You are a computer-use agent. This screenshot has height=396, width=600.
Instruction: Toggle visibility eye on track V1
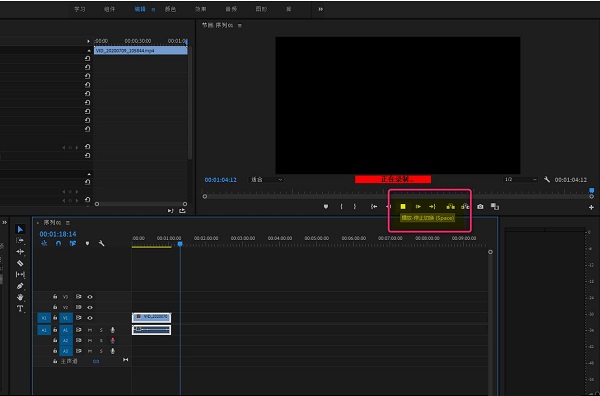[x=90, y=318]
